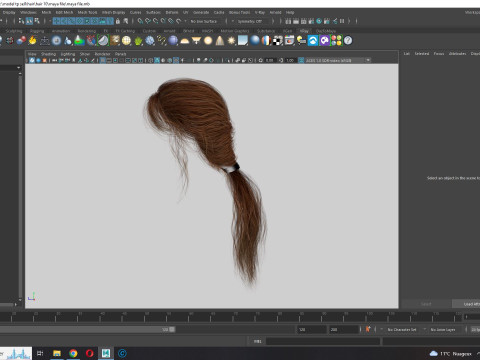Click the glossy blue ball material icon
Screen dimensions: 480x360
pyautogui.click(x=255, y=41)
